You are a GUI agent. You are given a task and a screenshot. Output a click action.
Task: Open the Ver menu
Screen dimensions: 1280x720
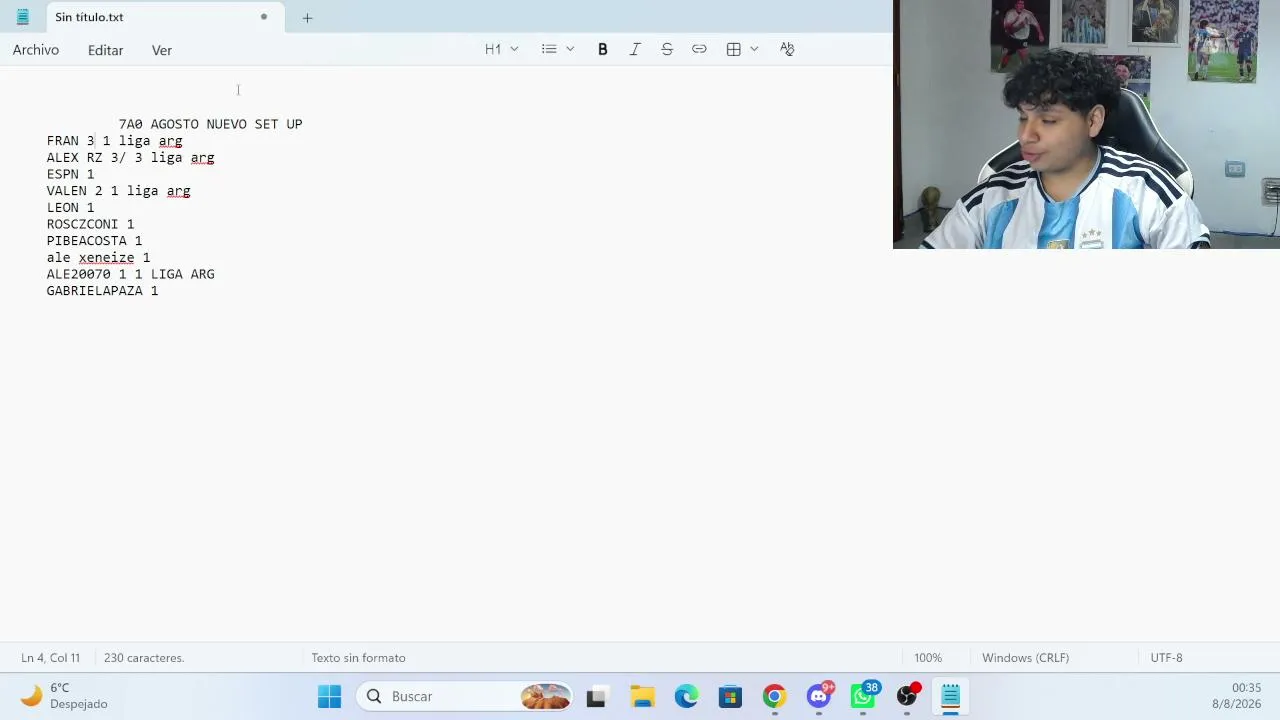pyautogui.click(x=162, y=50)
